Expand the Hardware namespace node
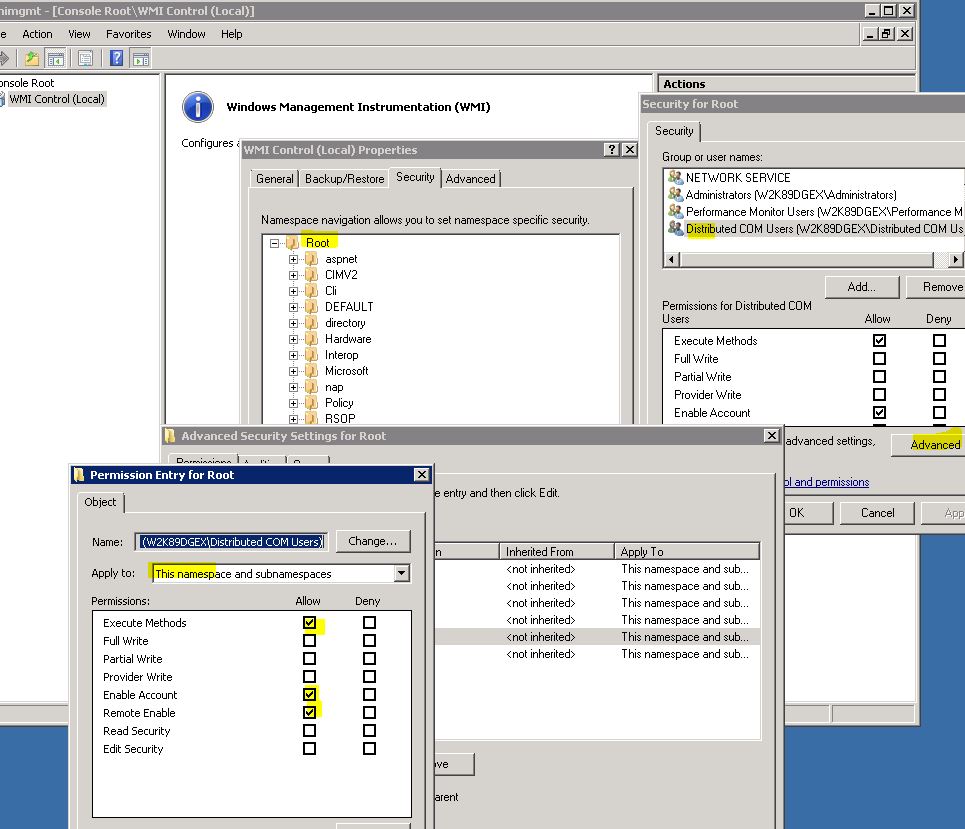 (x=294, y=340)
